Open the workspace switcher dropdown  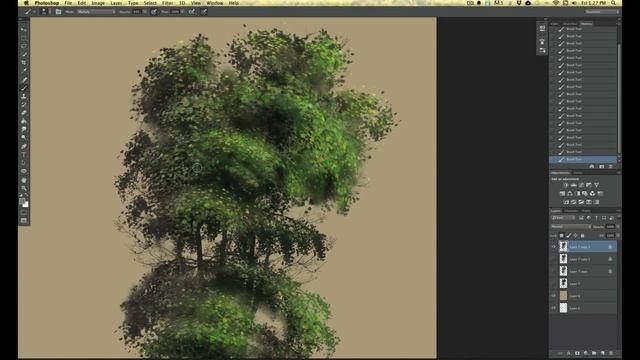coord(602,12)
